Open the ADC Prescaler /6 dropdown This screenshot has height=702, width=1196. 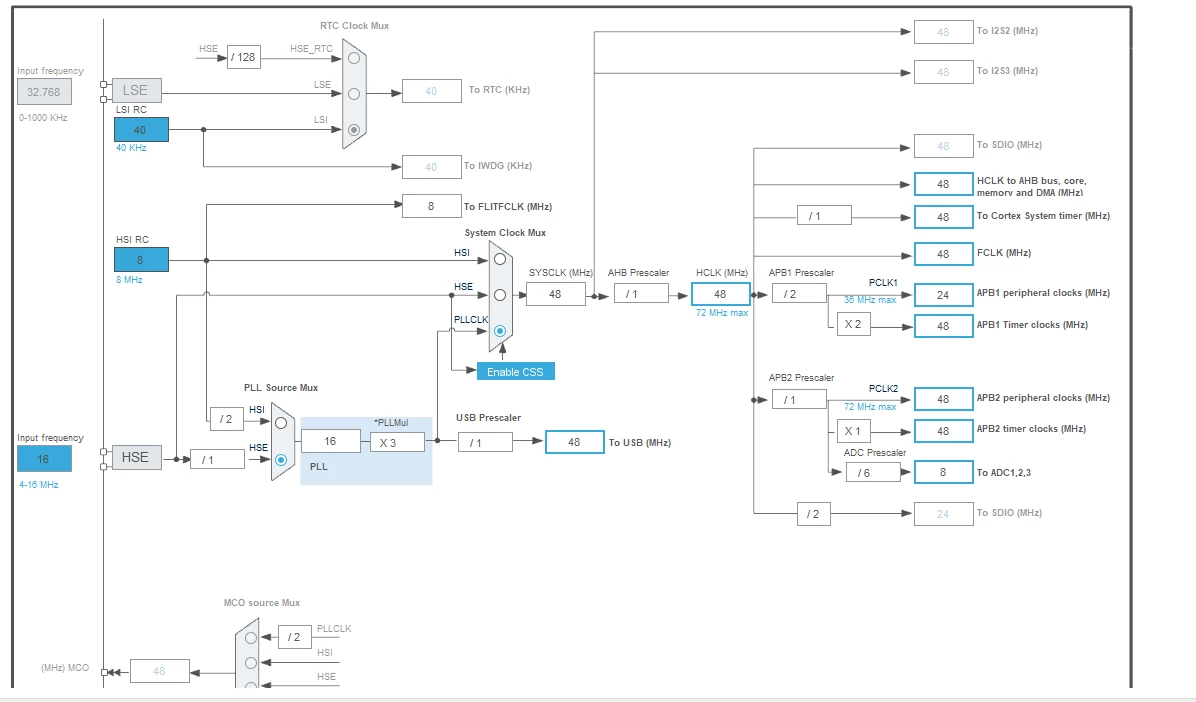tap(873, 473)
